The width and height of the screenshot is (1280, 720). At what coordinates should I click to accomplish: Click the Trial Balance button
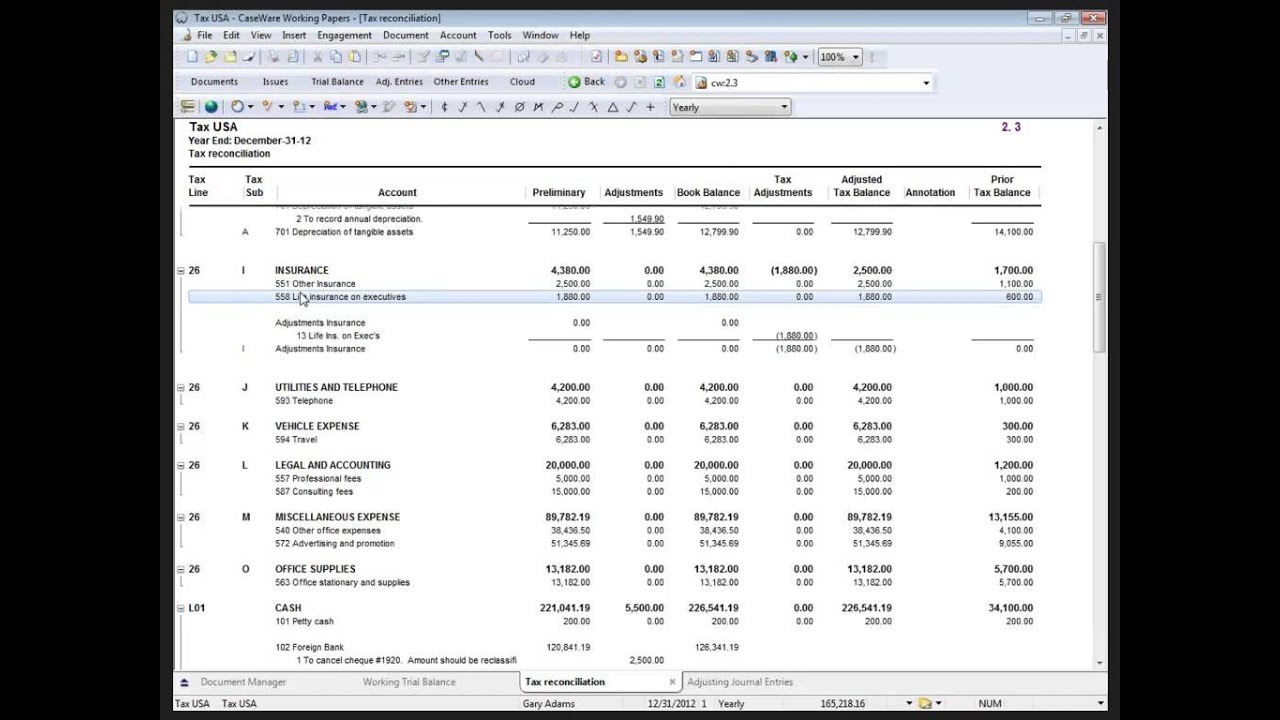[x=337, y=82]
